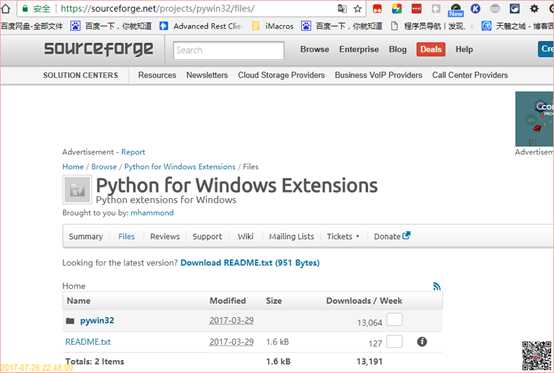Click the browser home icon
554x373 pixels.
(5, 8)
